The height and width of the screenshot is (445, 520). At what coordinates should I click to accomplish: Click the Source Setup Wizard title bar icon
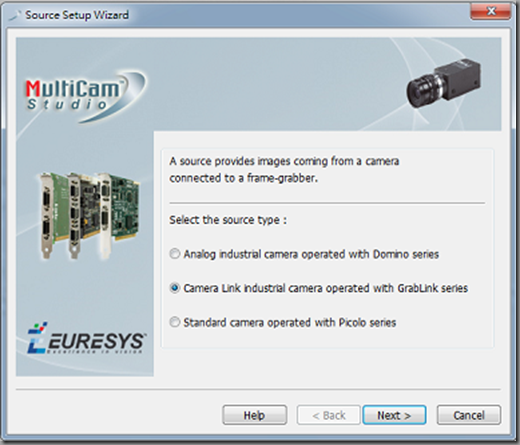(15, 15)
